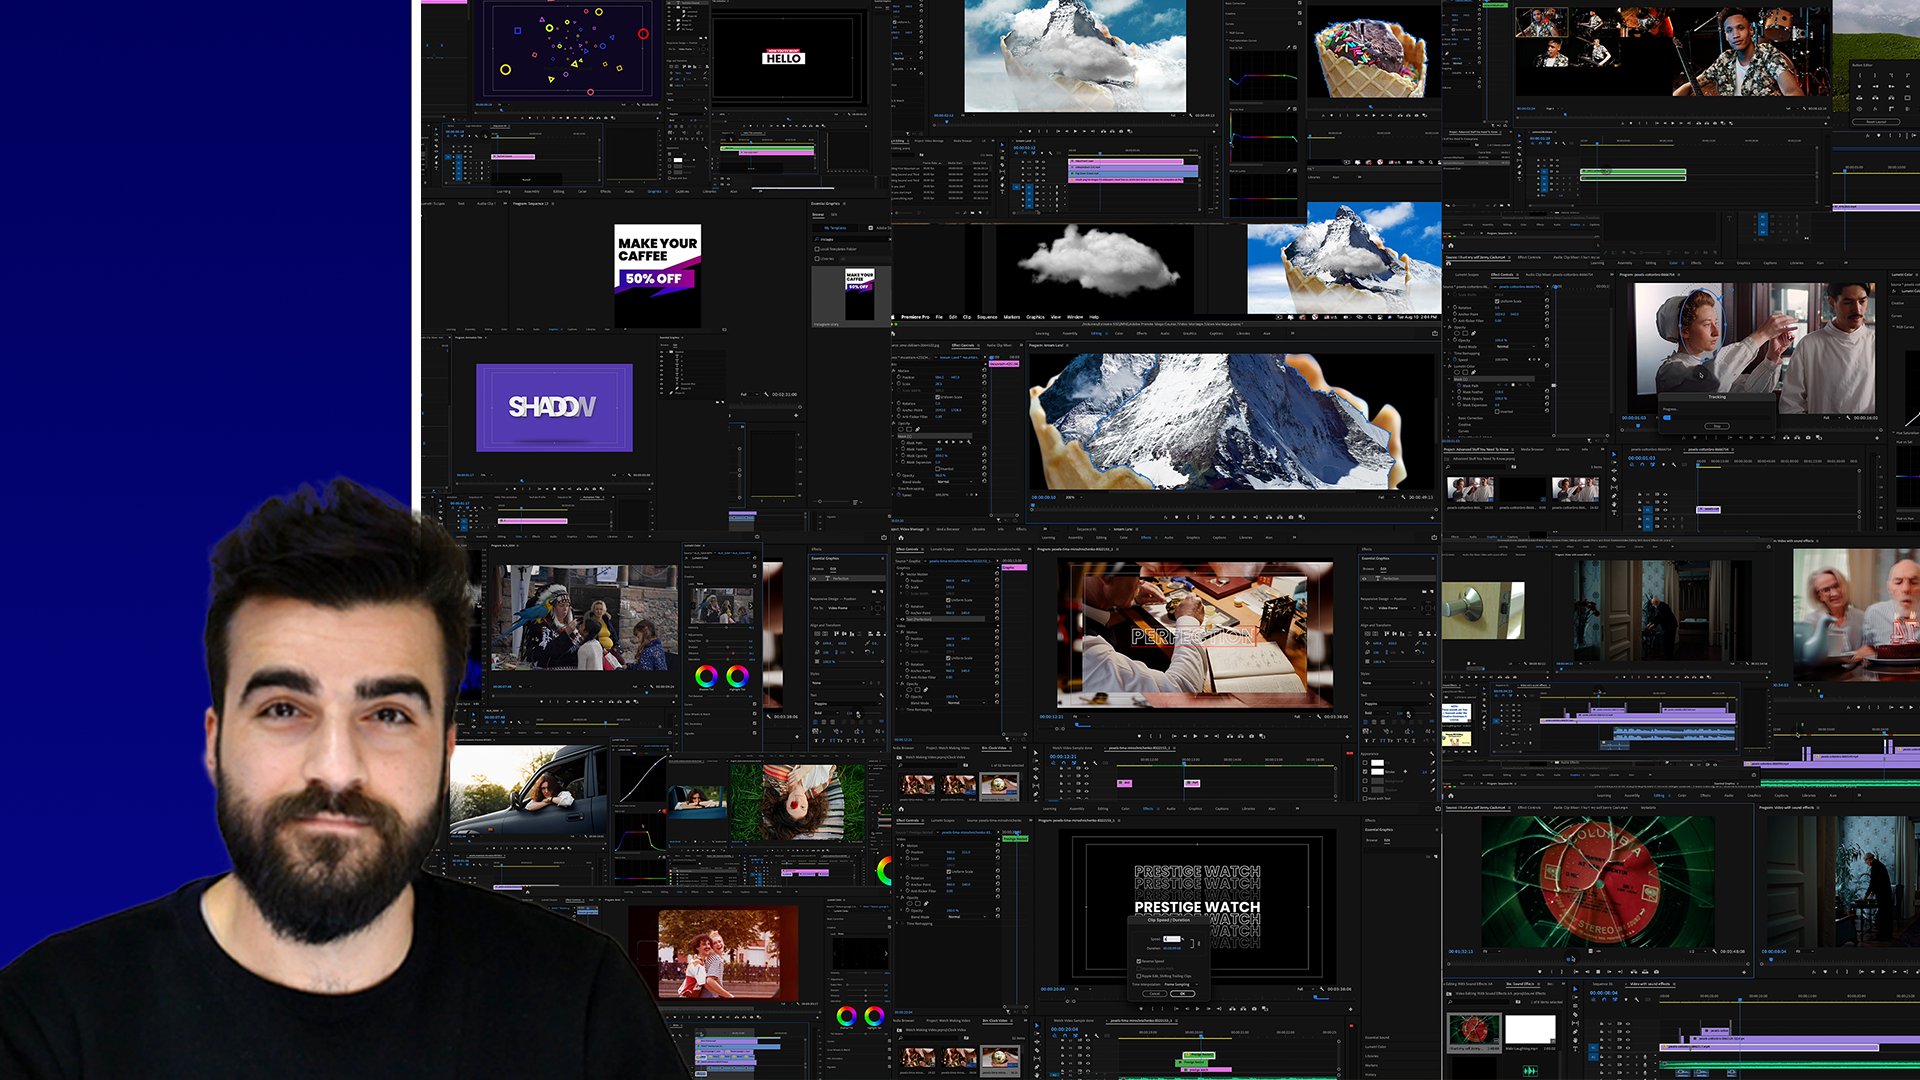Toggle Inverted mask checkbox in mountain Effect Controls

[937, 468]
